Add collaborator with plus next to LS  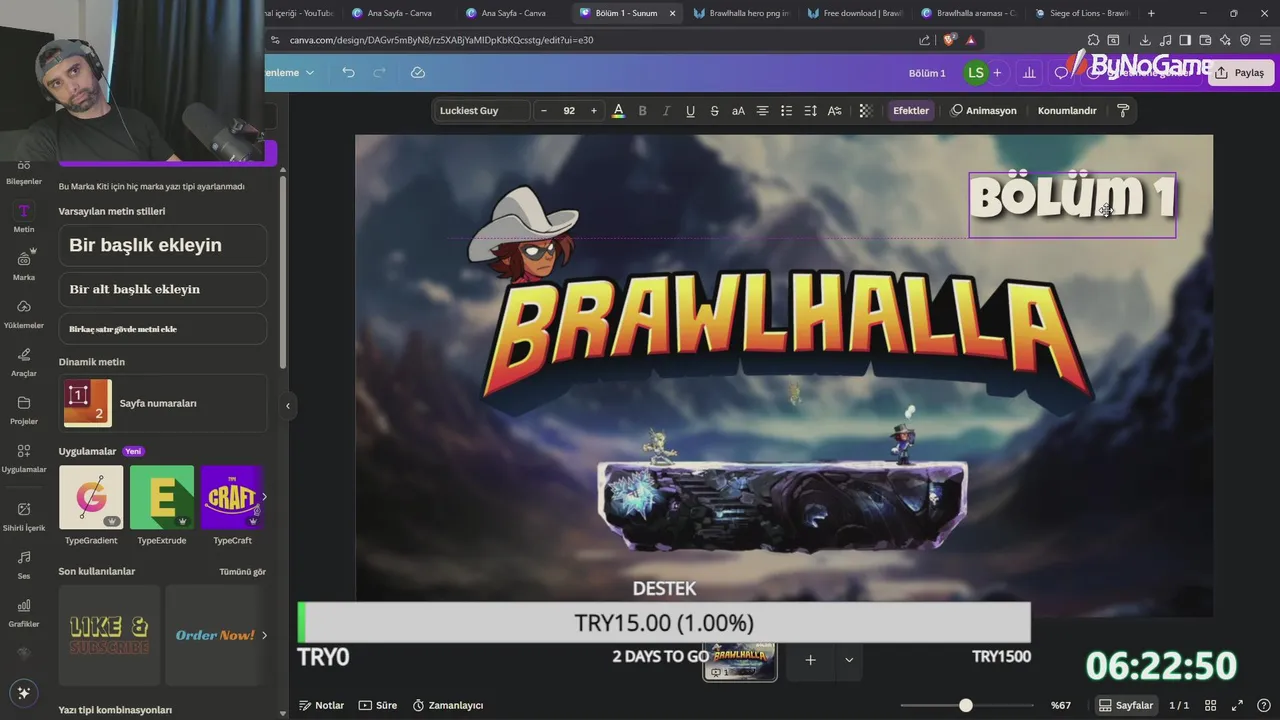[x=997, y=73]
